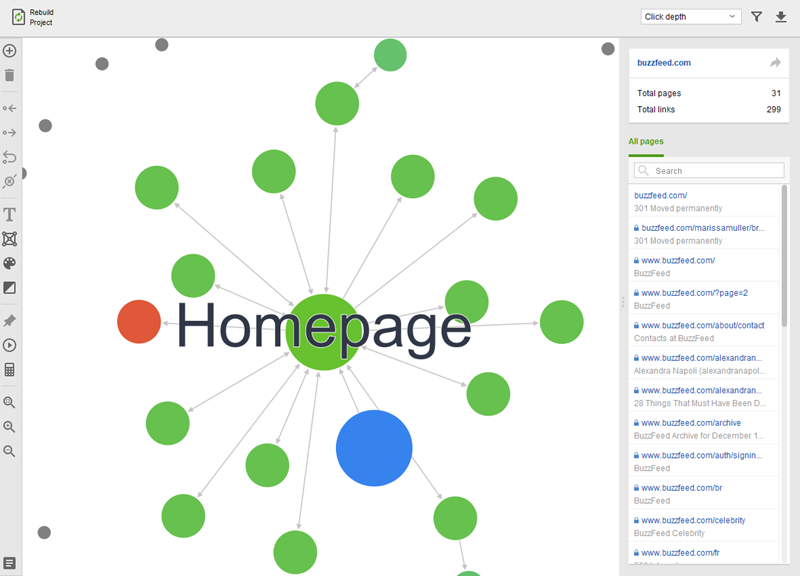Screen dimensions: 800x576
Task: Switch to the All pages tab
Action: (646, 141)
